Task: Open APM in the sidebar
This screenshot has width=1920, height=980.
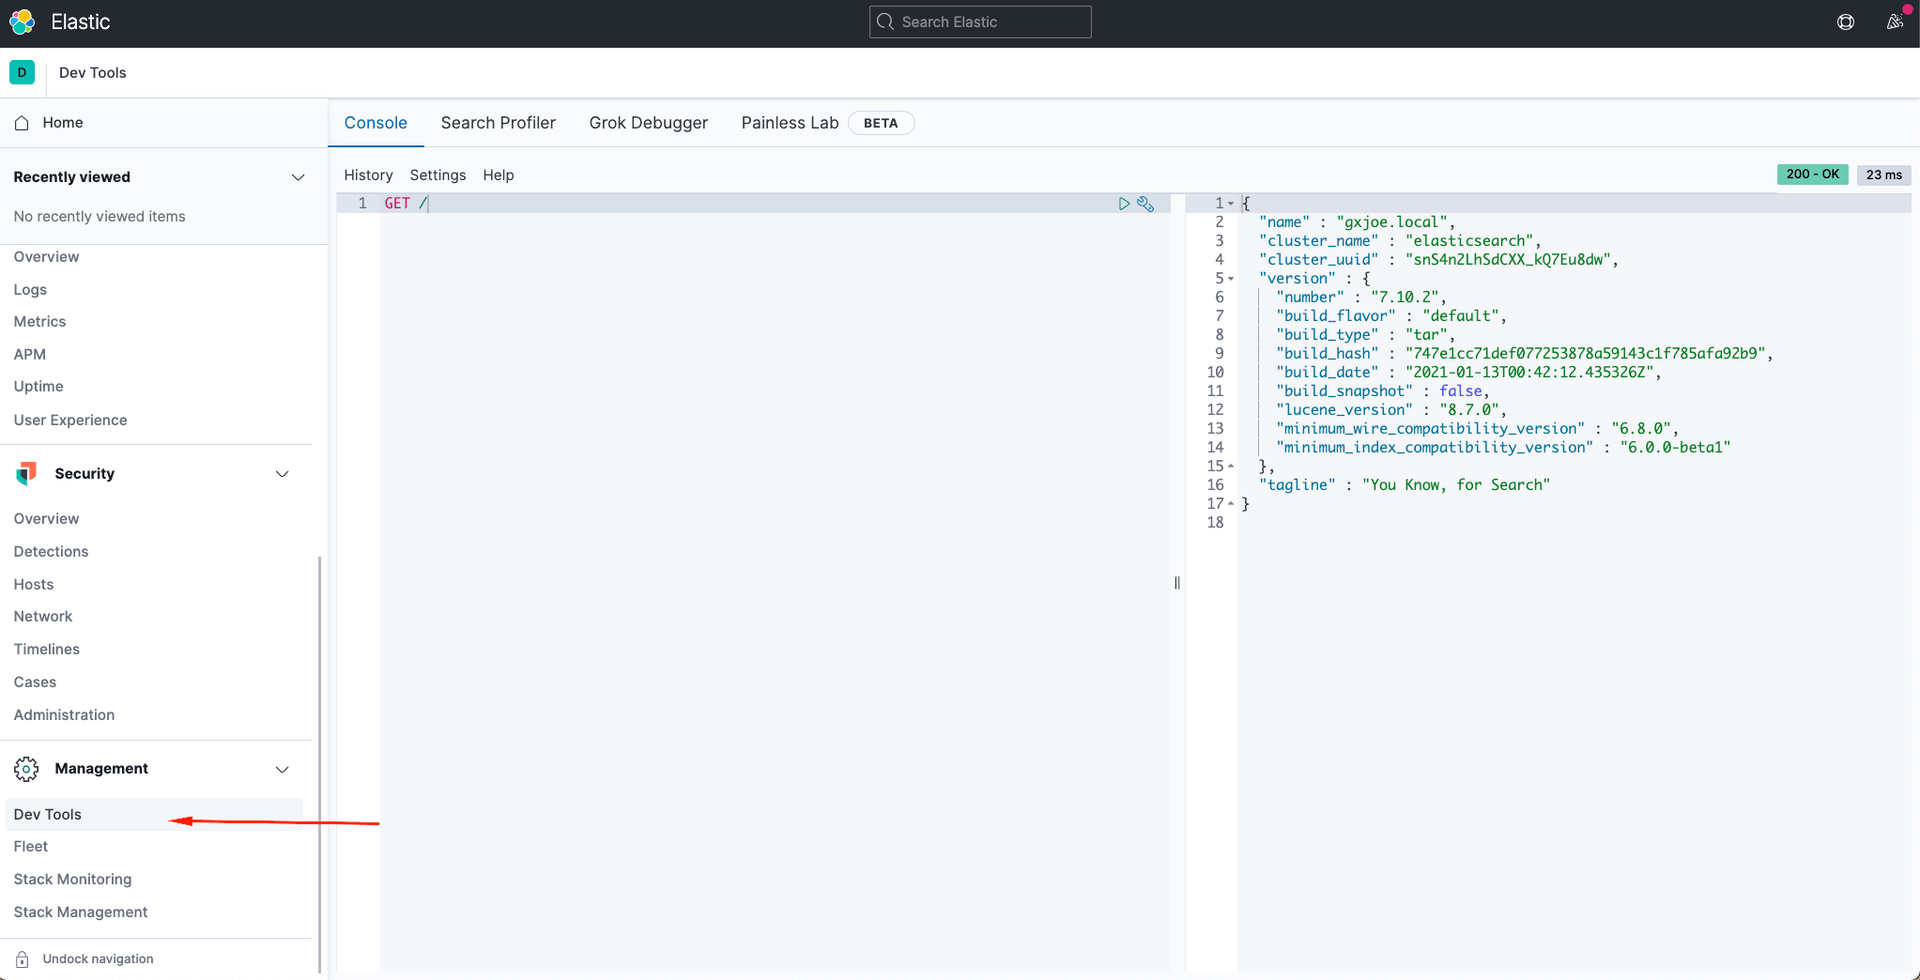Action: [30, 354]
